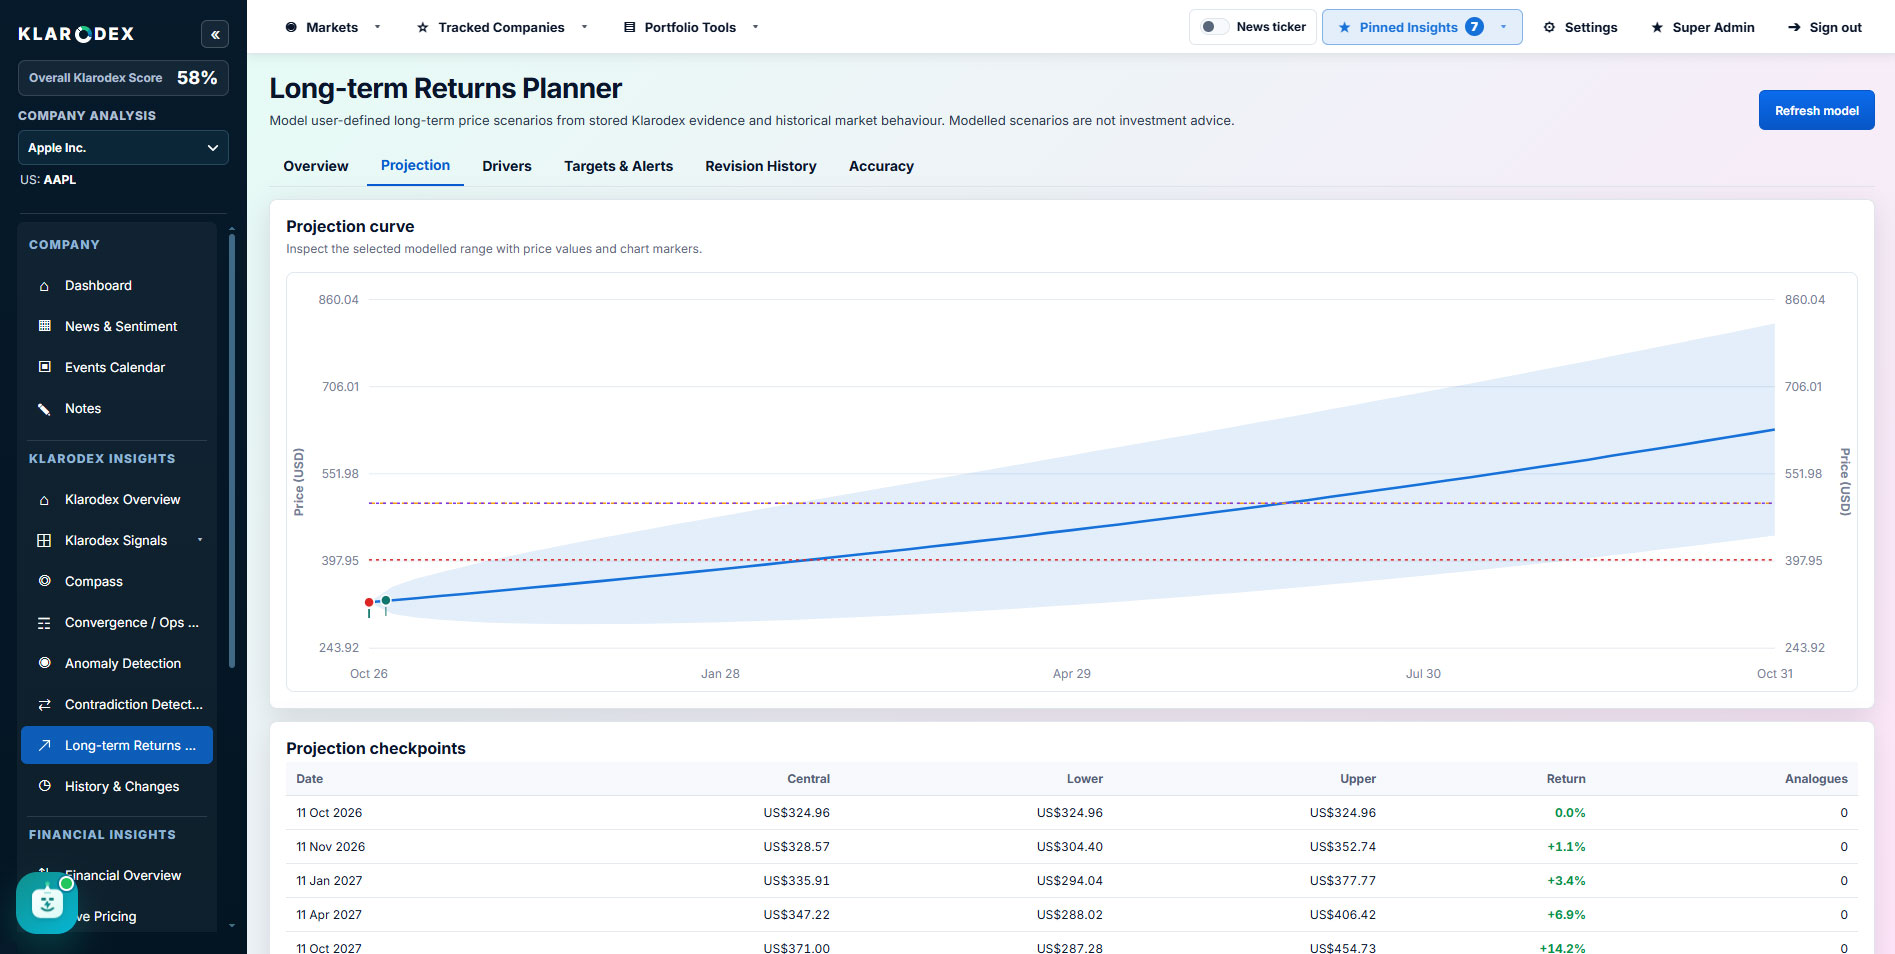
Task: Click the History & Changes clock icon
Action: coord(44,786)
